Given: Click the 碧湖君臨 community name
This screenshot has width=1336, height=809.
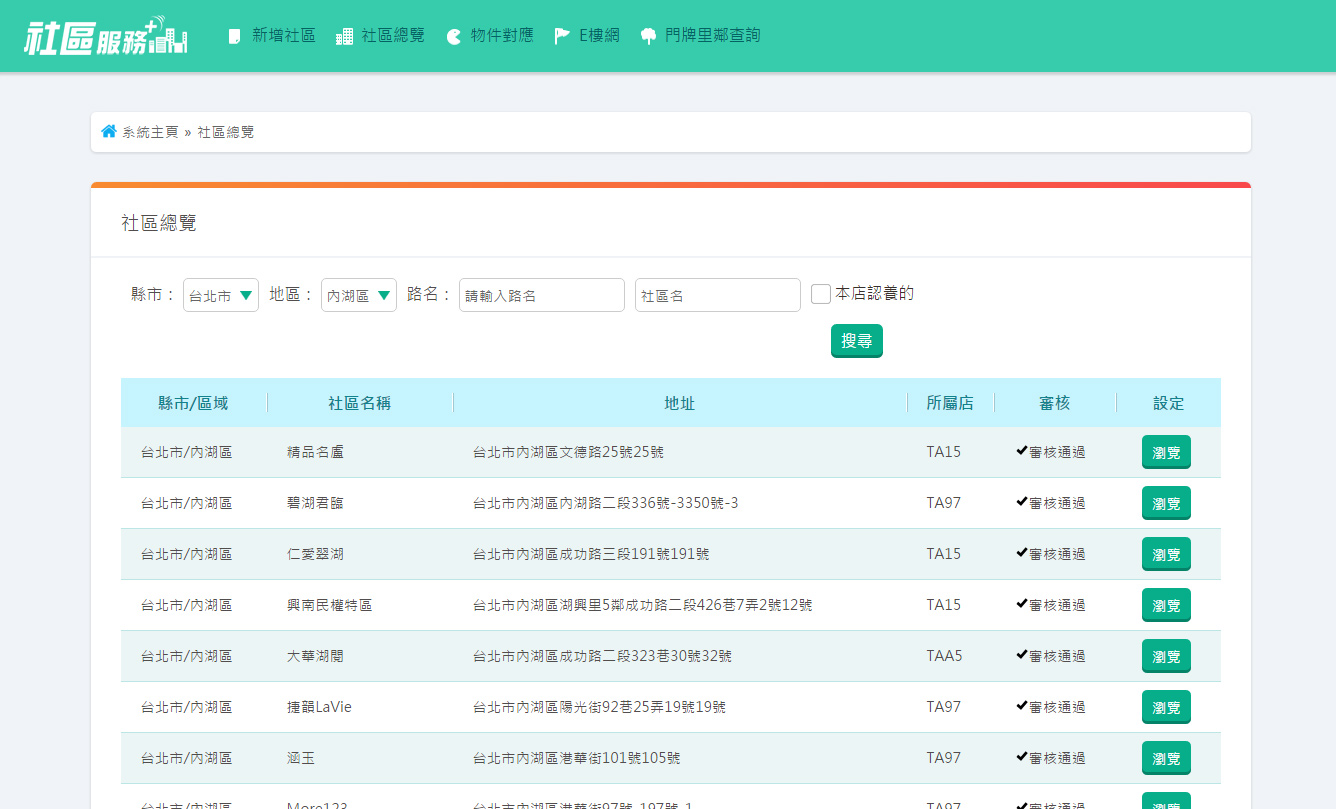Looking at the screenshot, I should [315, 503].
